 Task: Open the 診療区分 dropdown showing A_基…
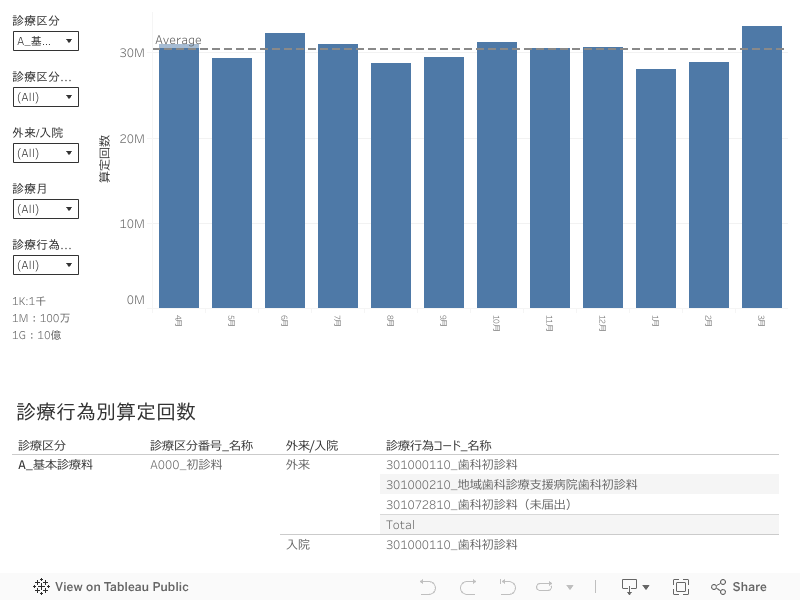[46, 41]
